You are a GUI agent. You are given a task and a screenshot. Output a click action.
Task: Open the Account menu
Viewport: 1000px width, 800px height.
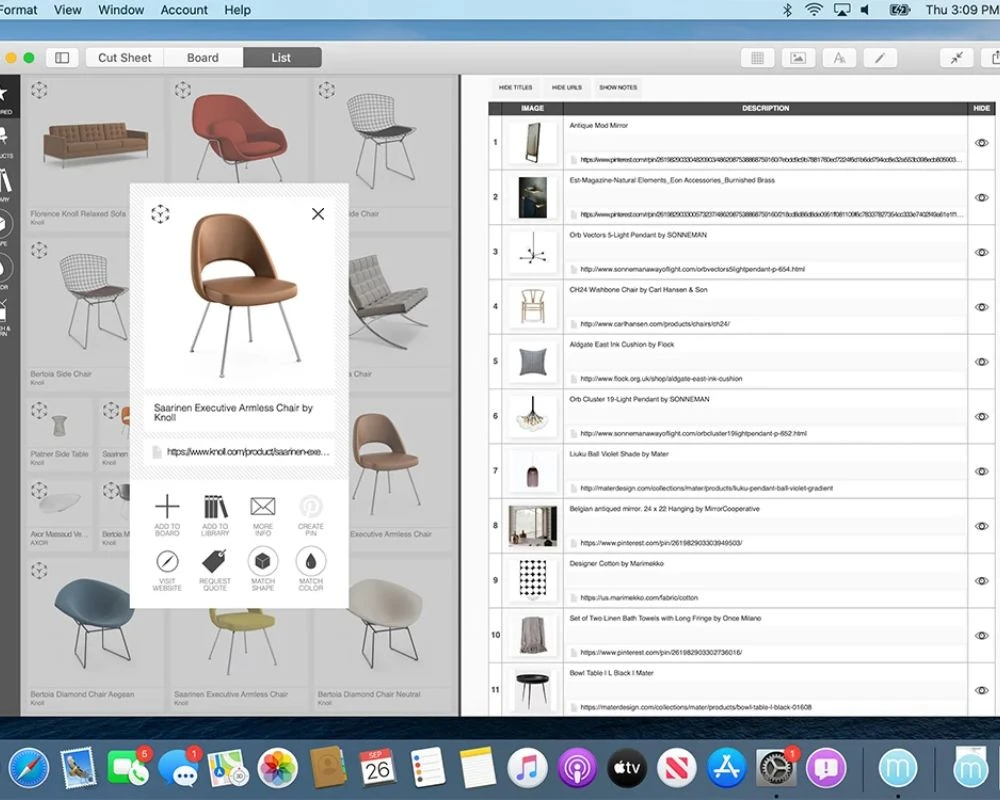point(184,10)
